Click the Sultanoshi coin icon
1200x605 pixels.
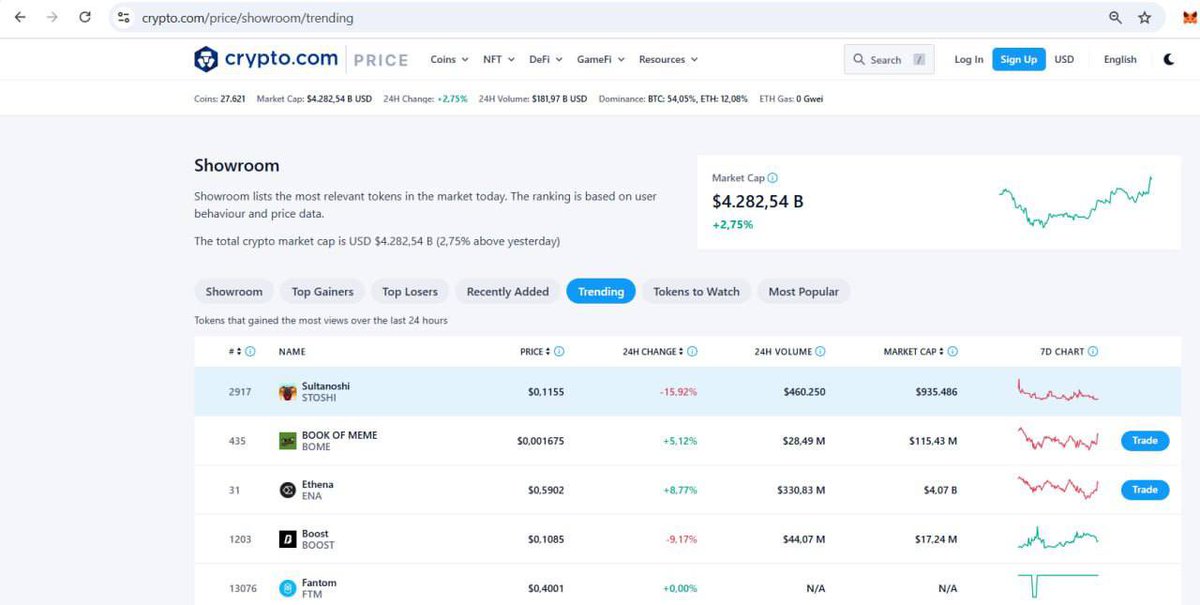tap(287, 392)
